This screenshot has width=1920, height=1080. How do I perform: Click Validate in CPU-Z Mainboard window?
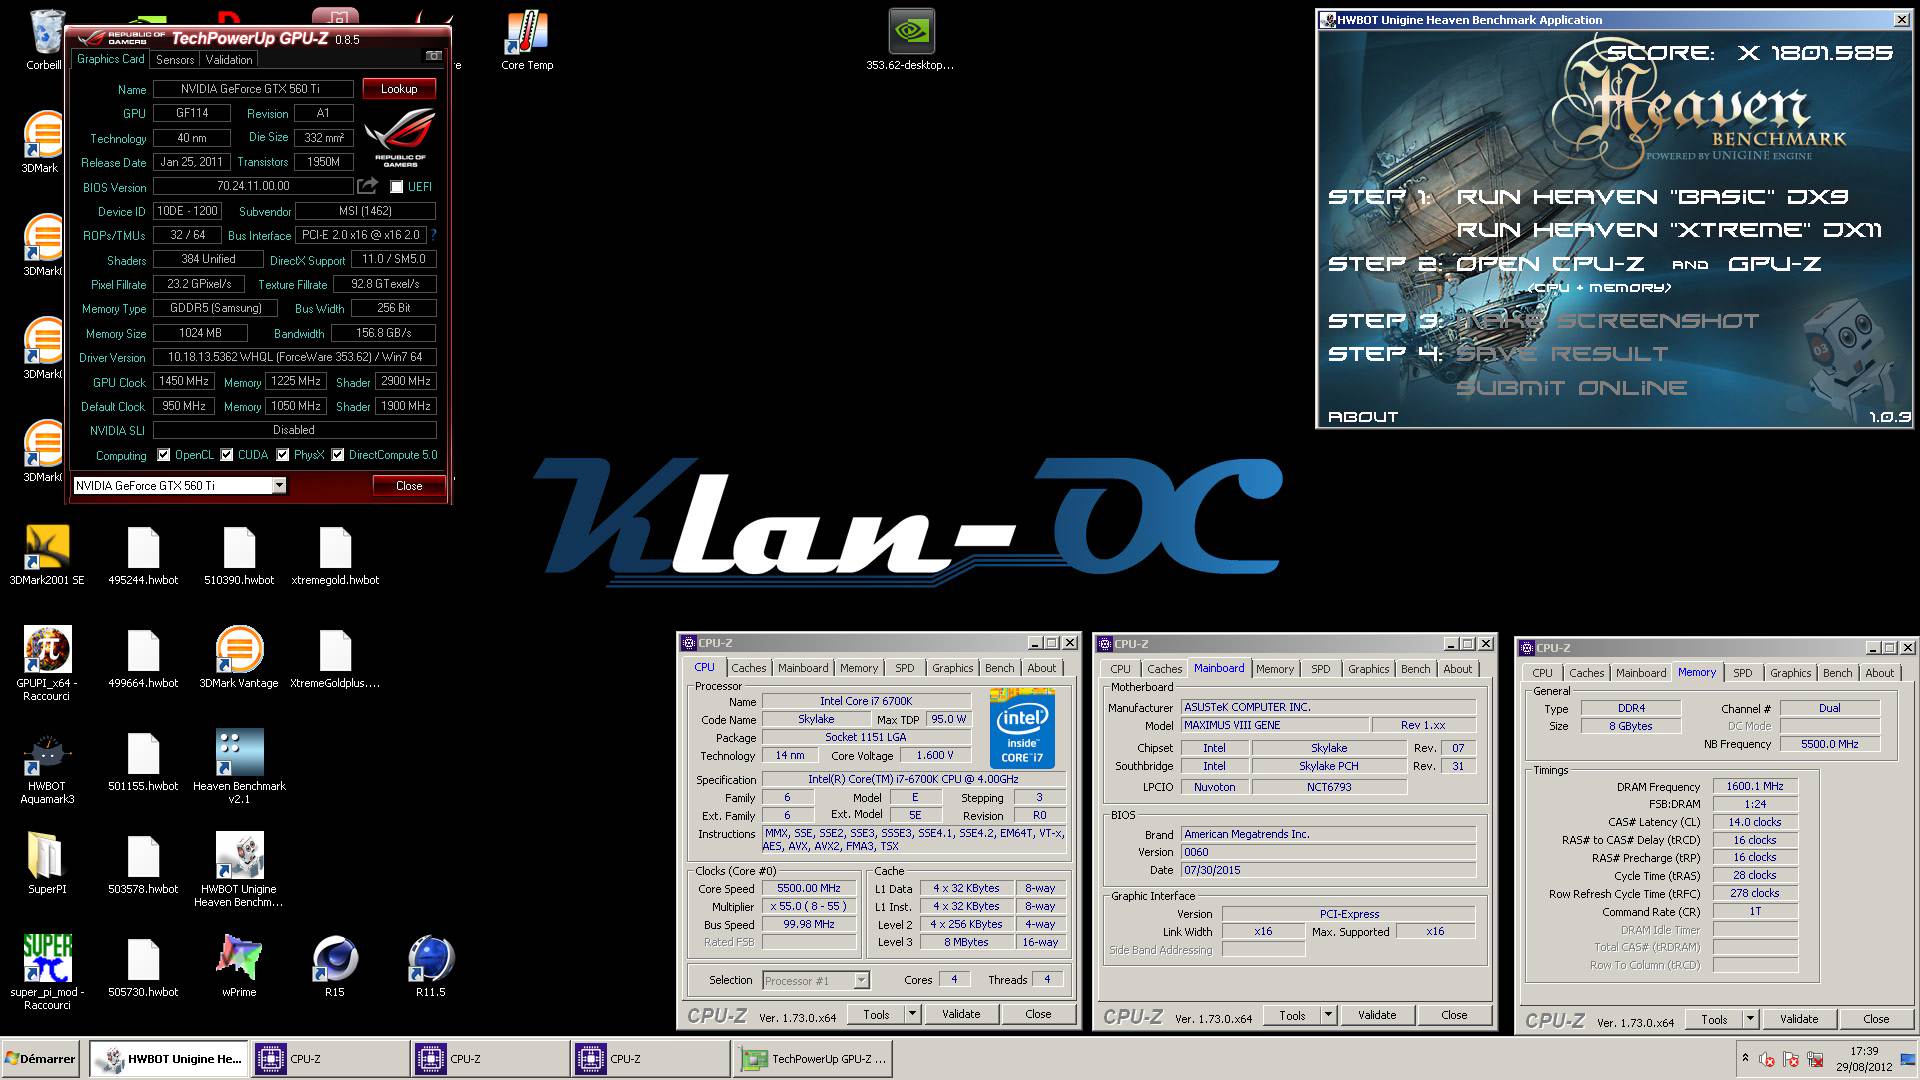[x=1377, y=1015]
